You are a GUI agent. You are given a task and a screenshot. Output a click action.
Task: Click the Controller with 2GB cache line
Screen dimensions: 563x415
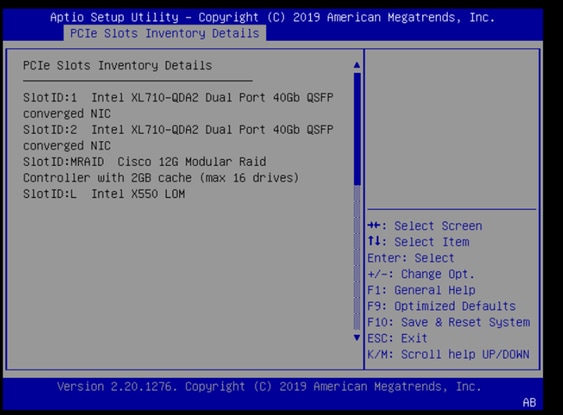pyautogui.click(x=161, y=178)
